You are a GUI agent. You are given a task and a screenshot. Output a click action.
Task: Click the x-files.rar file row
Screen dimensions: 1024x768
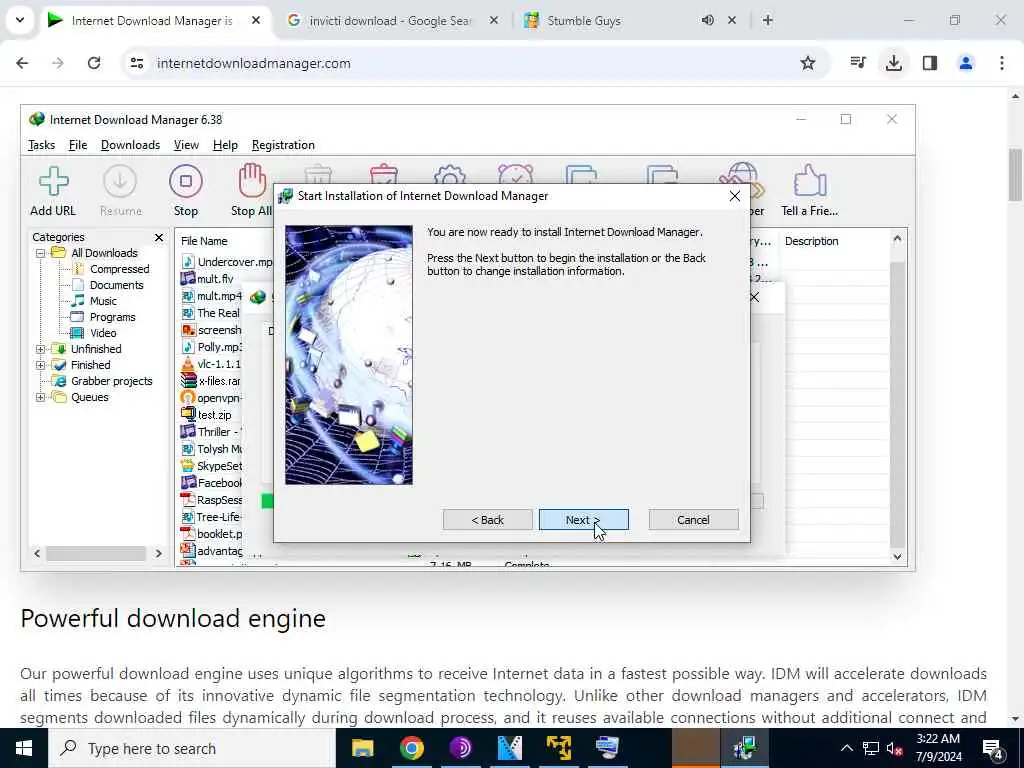(211, 381)
